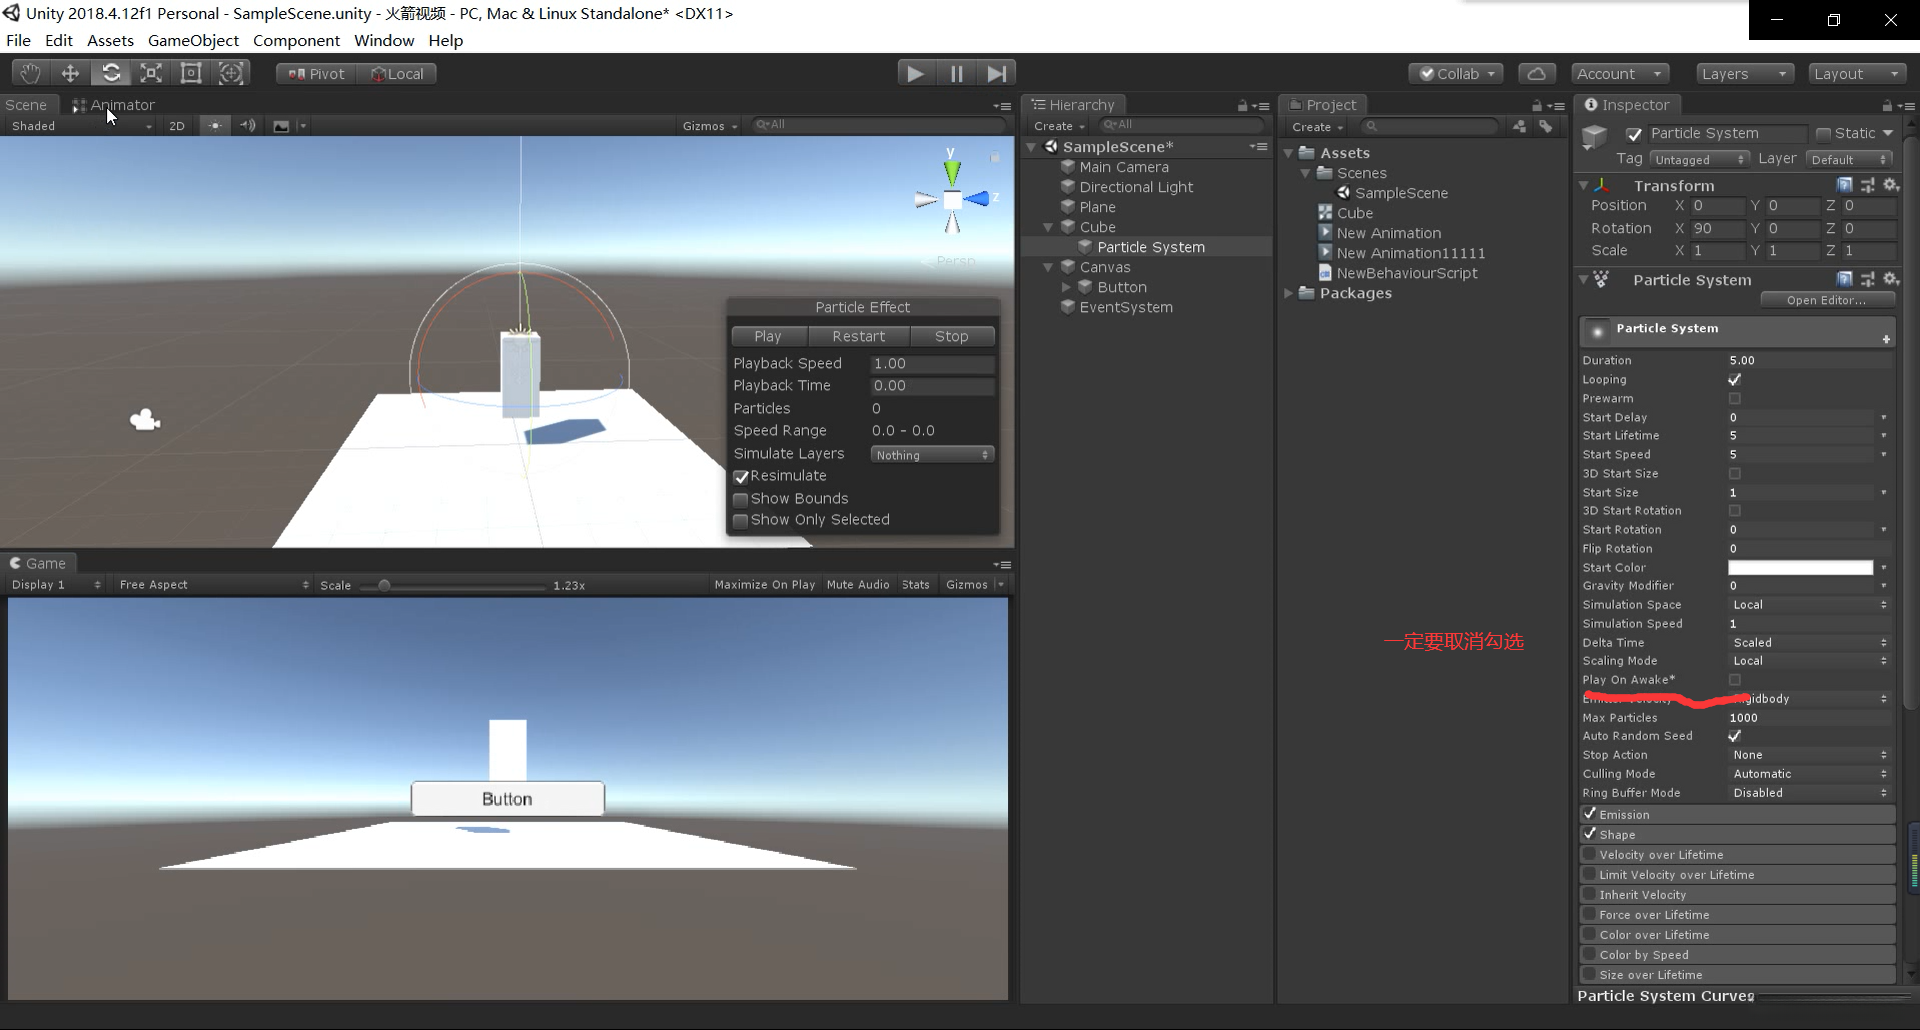Open the Window menu
This screenshot has height=1030, width=1920.
384,41
